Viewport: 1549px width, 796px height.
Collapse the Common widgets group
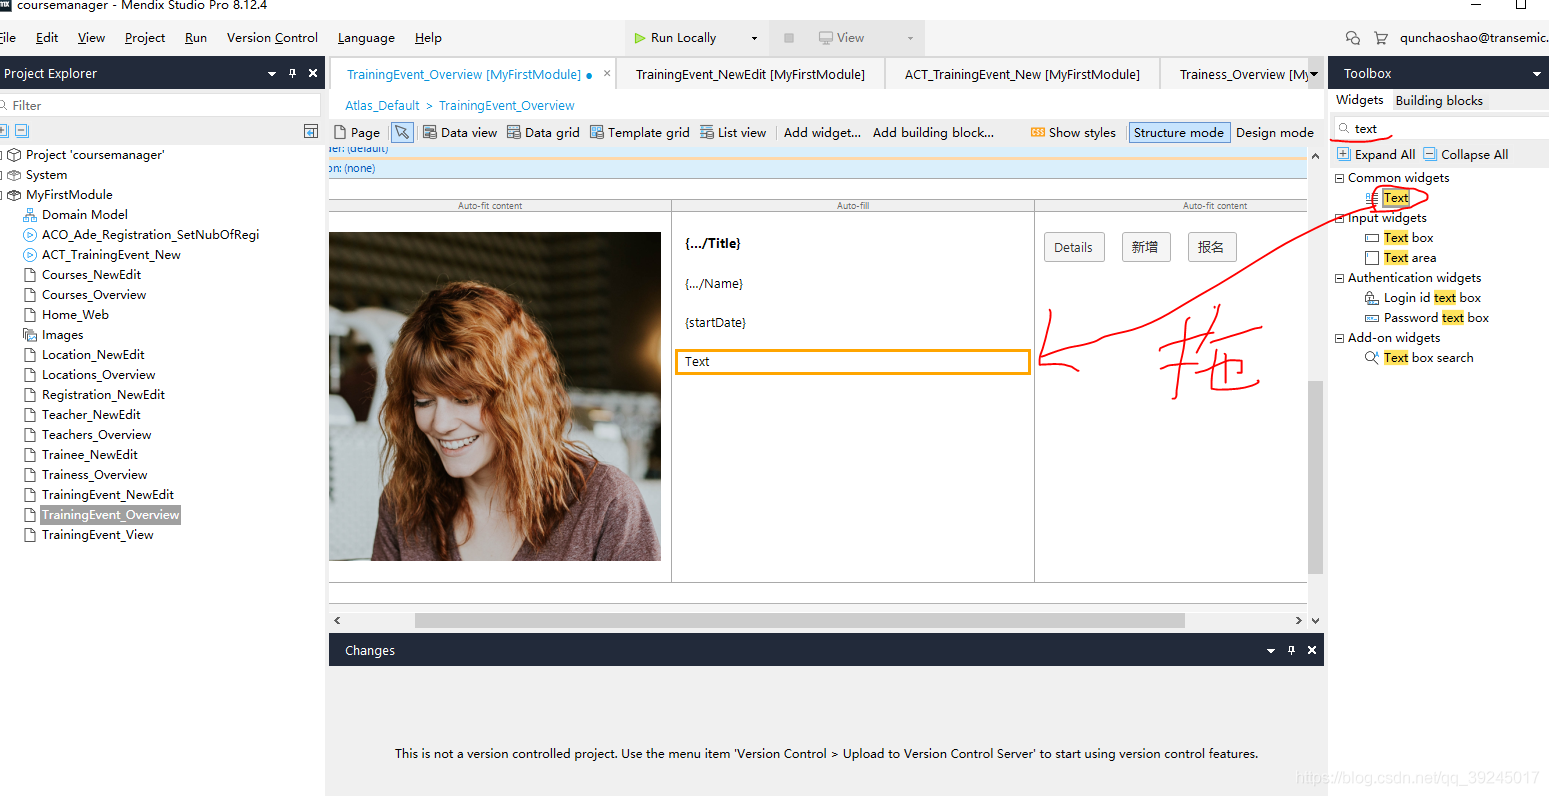point(1340,178)
